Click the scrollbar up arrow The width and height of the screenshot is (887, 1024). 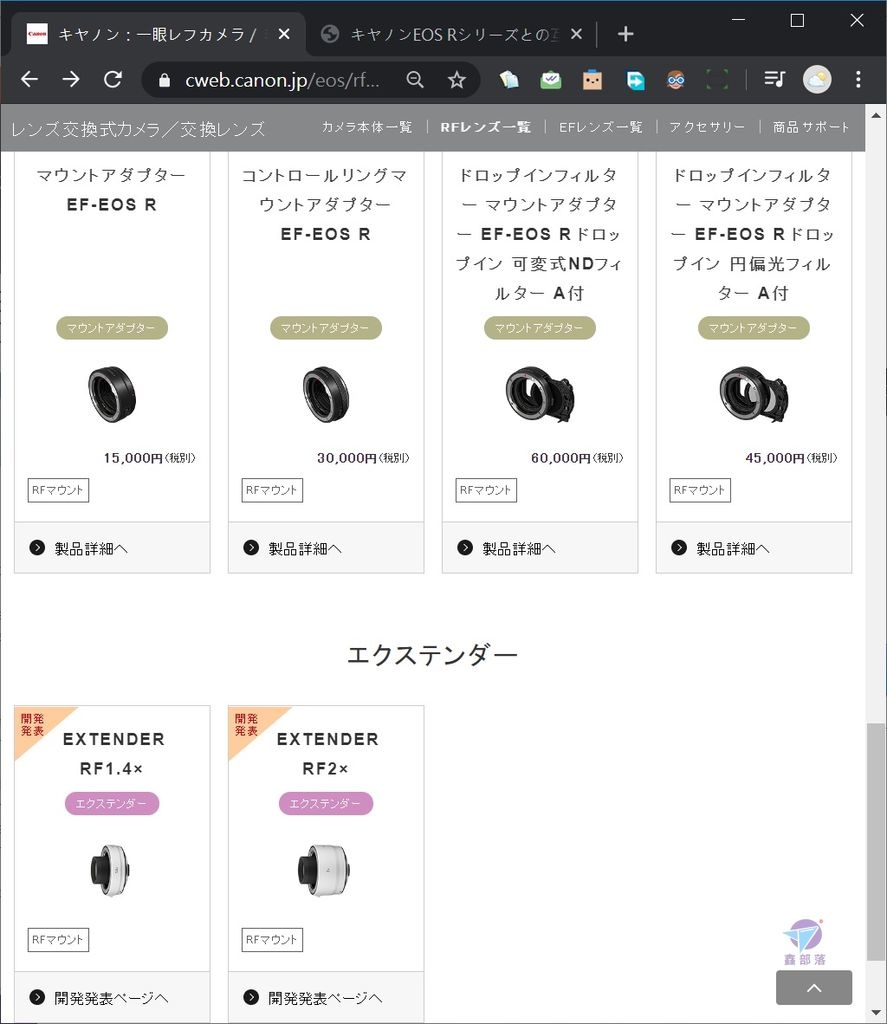876,115
